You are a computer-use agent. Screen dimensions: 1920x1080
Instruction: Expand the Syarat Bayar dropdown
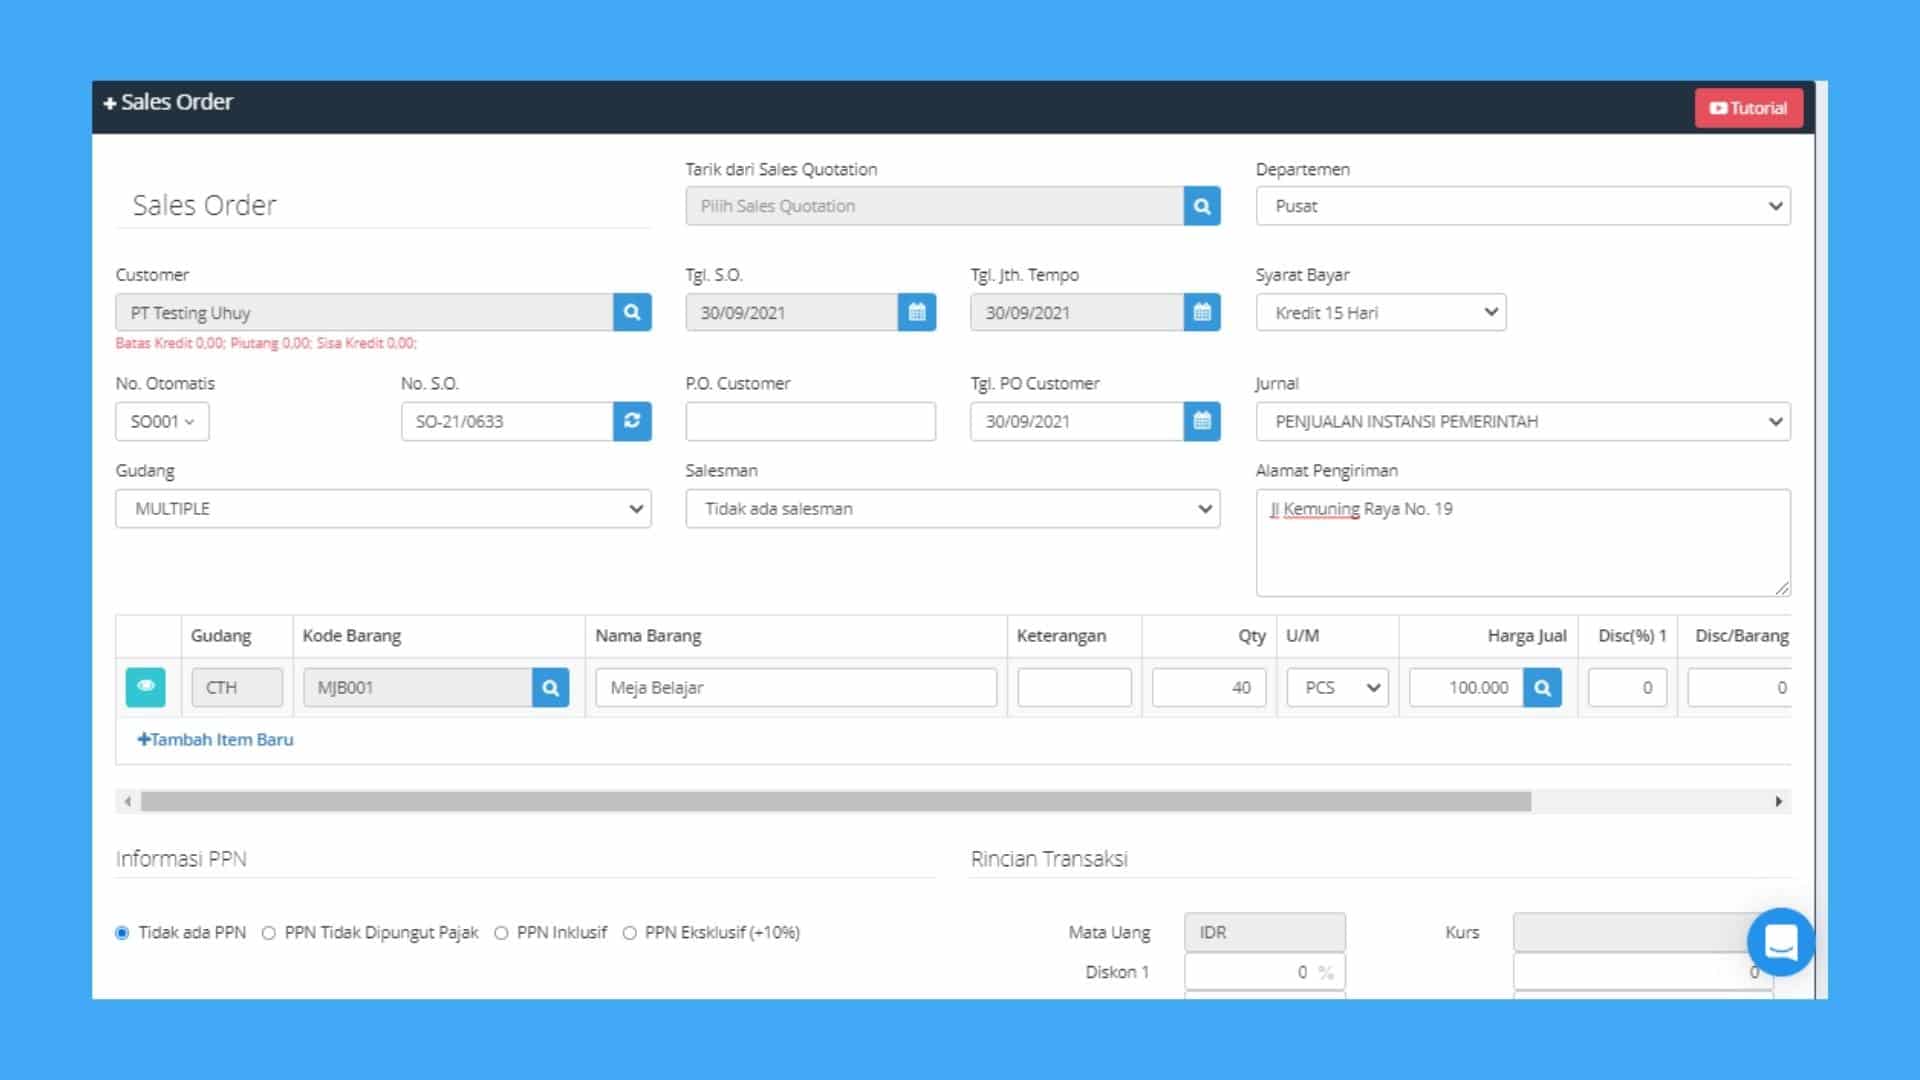coord(1380,312)
